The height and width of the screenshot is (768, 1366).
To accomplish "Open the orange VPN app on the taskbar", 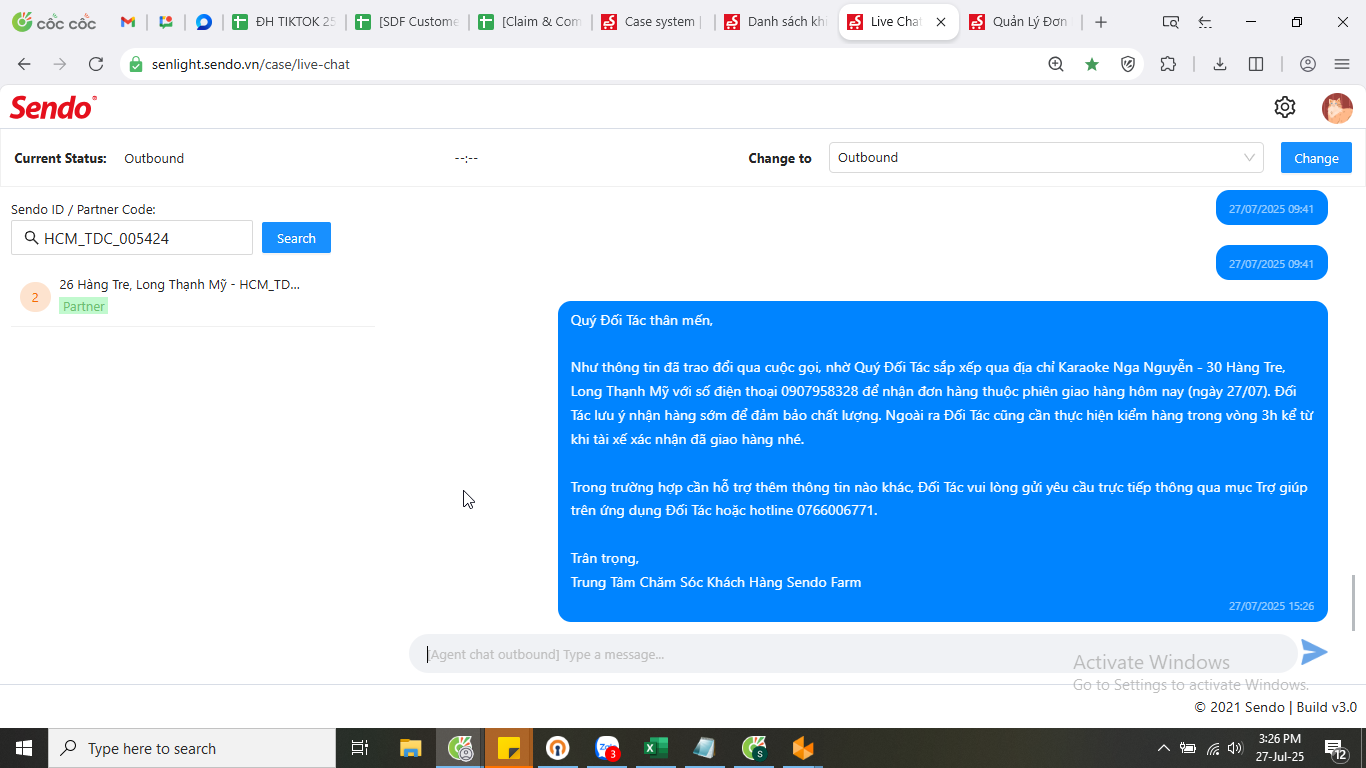I will coord(803,748).
